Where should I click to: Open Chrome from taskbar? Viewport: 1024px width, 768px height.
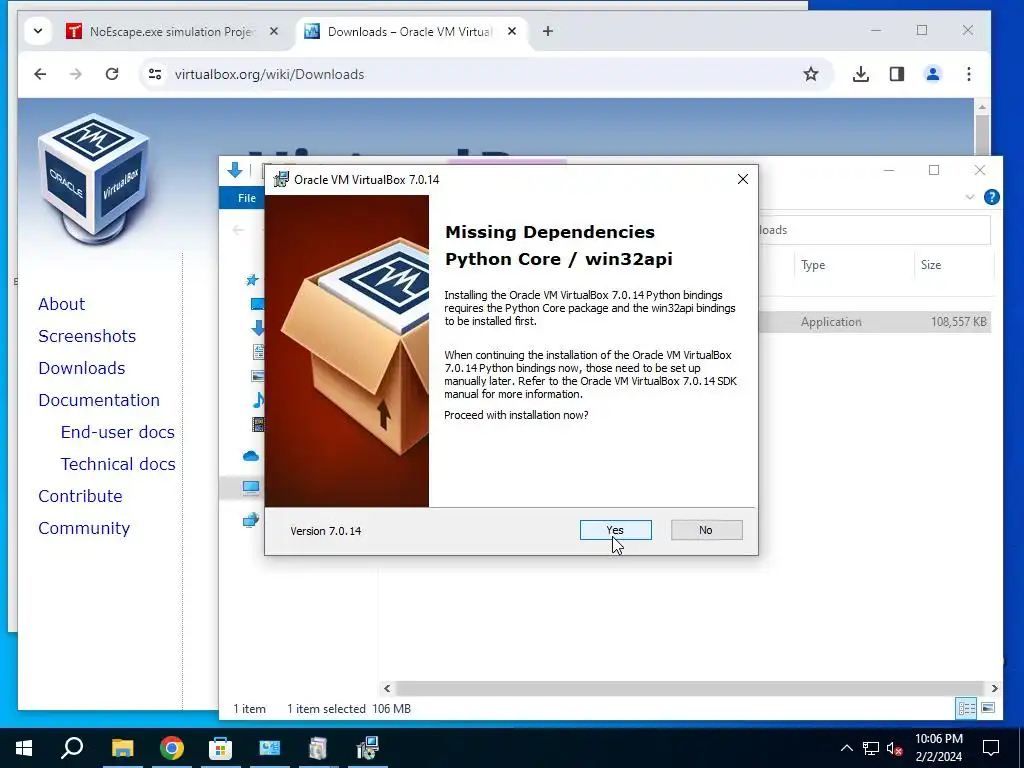172,748
